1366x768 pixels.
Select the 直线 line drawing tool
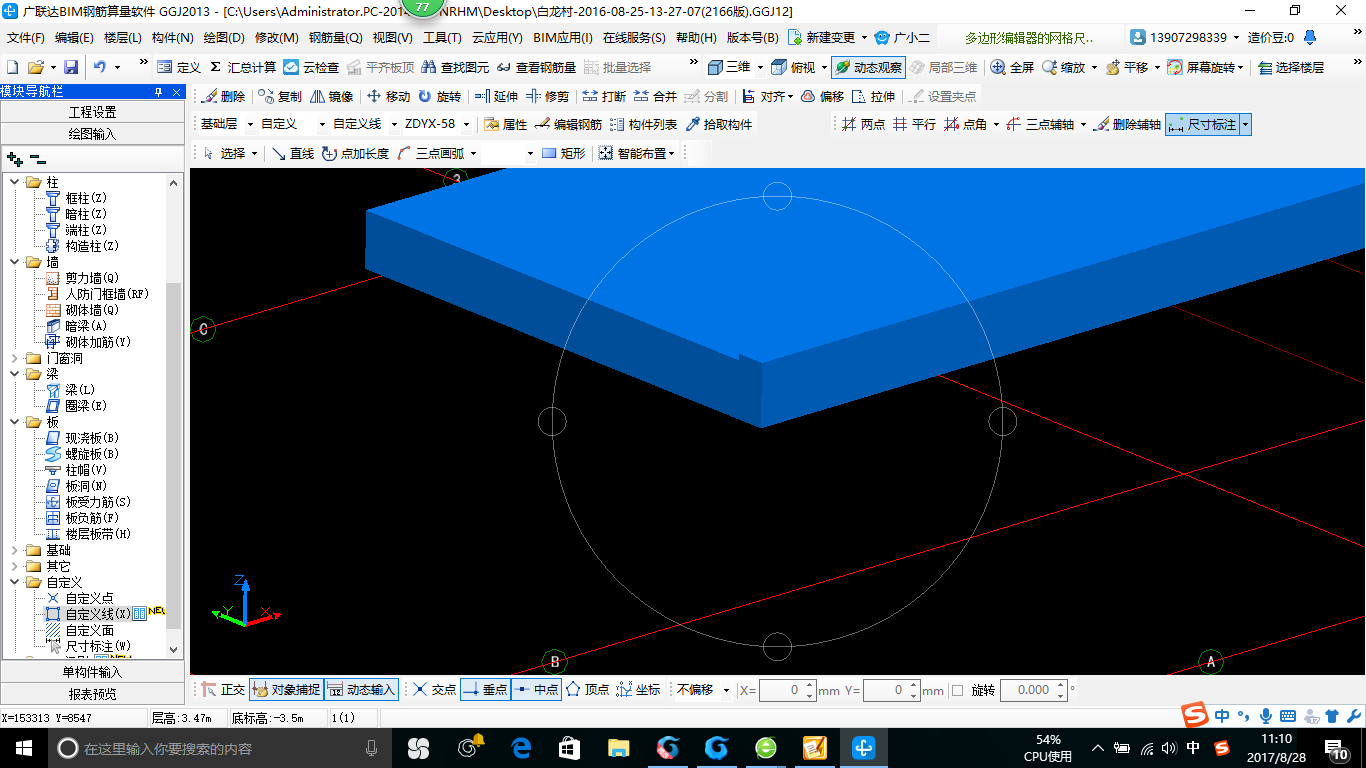pyautogui.click(x=293, y=153)
